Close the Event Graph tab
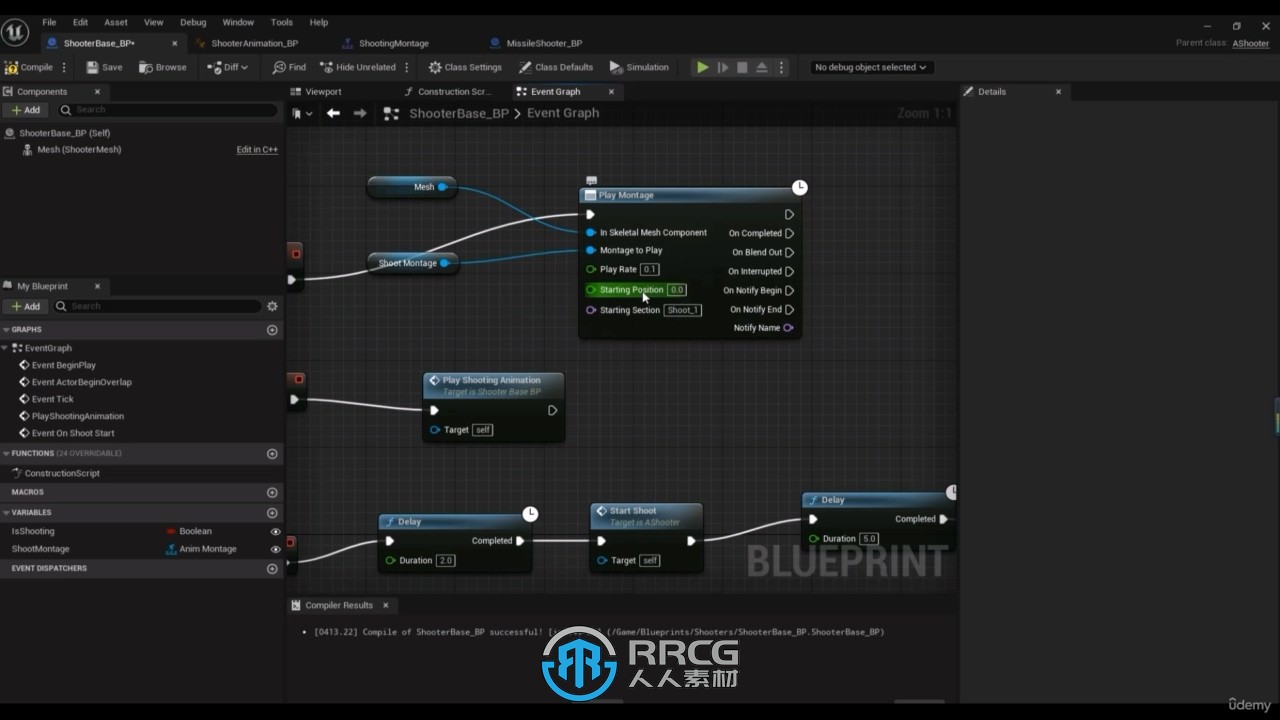The image size is (1280, 720). (x=611, y=91)
